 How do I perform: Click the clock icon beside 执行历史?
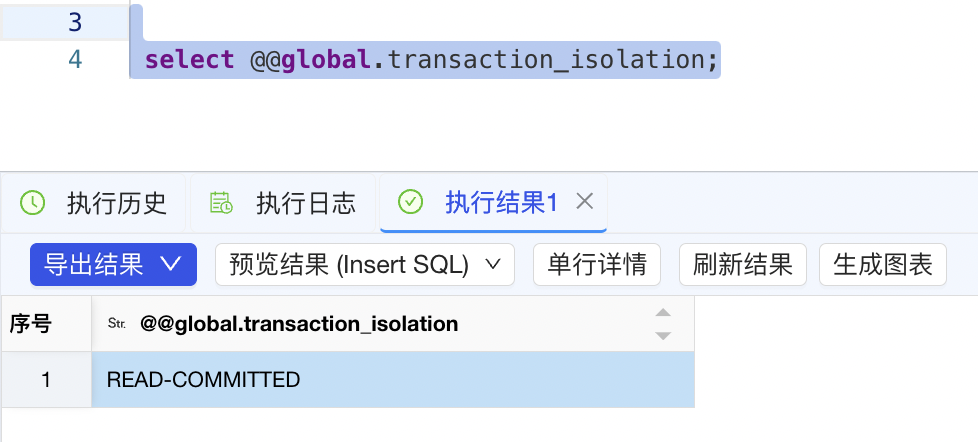pyautogui.click(x=33, y=202)
